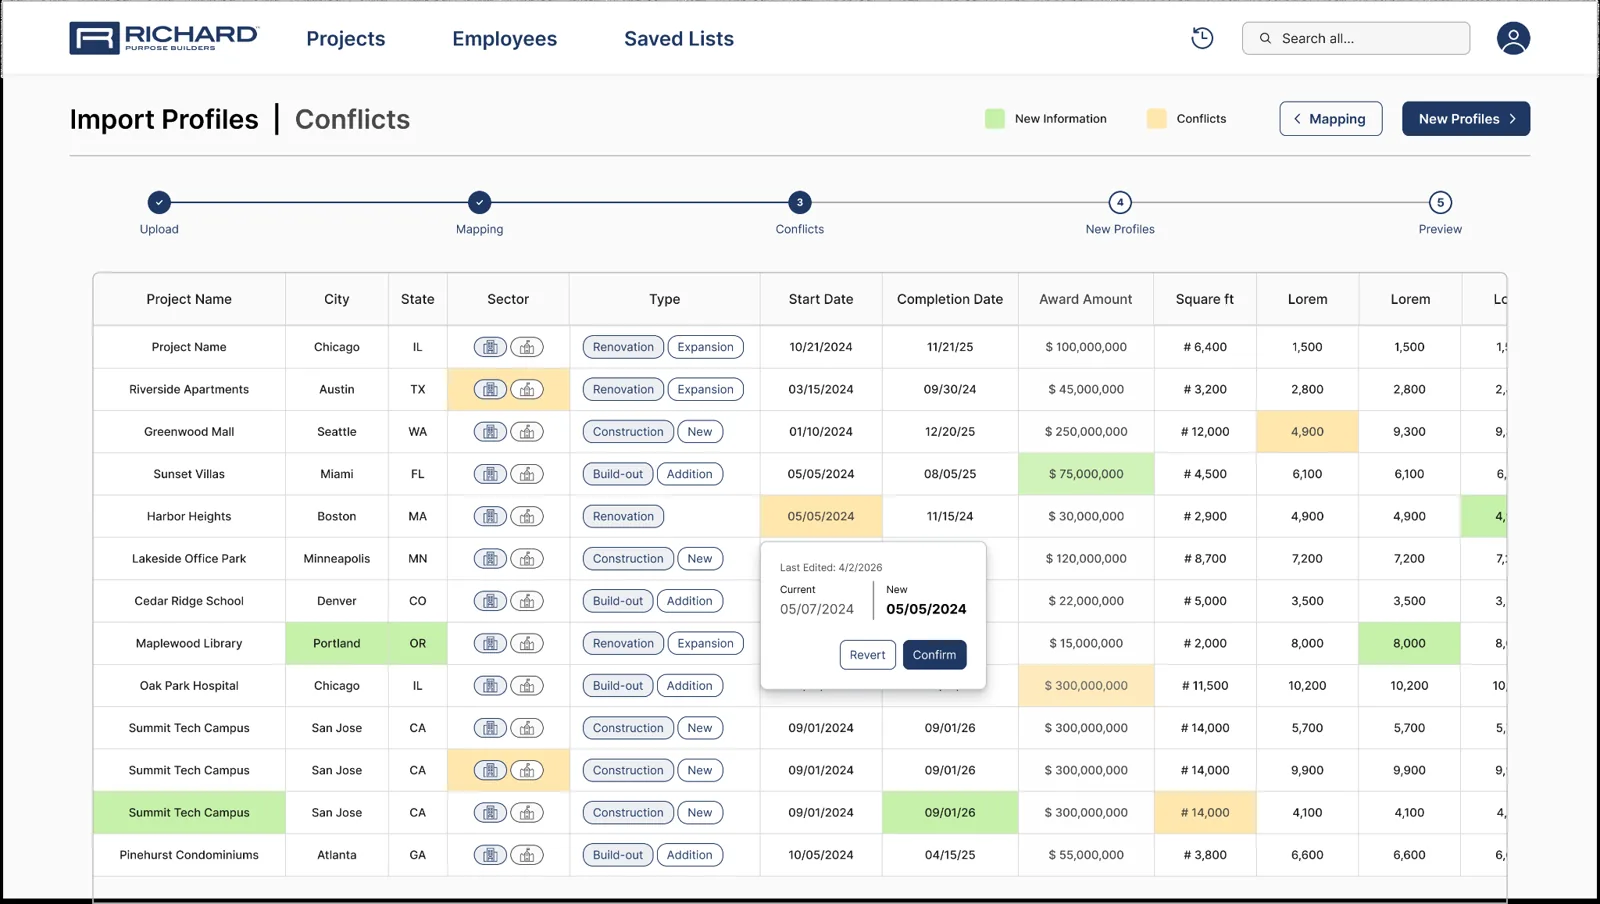The image size is (1600, 904).
Task: Open the Projects menu
Action: click(x=346, y=38)
